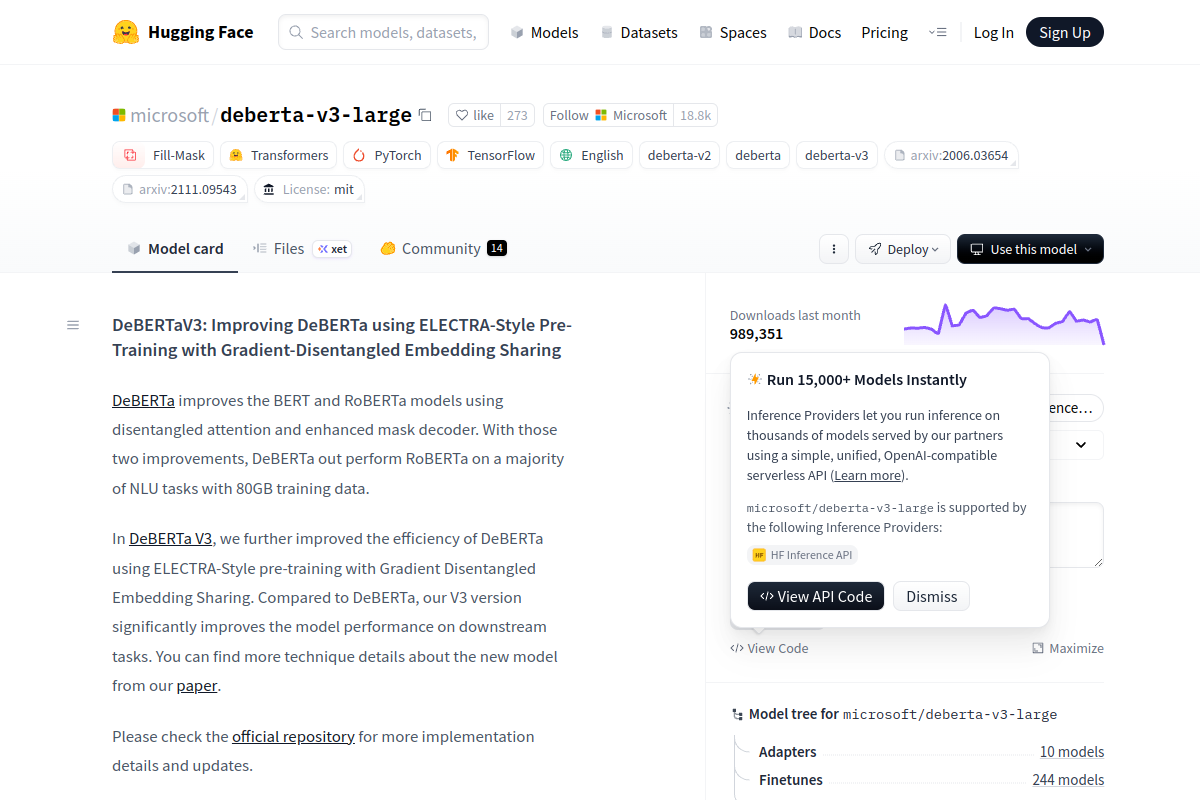Like the deberta-v3-large model
The height and width of the screenshot is (800, 1200).
473,115
